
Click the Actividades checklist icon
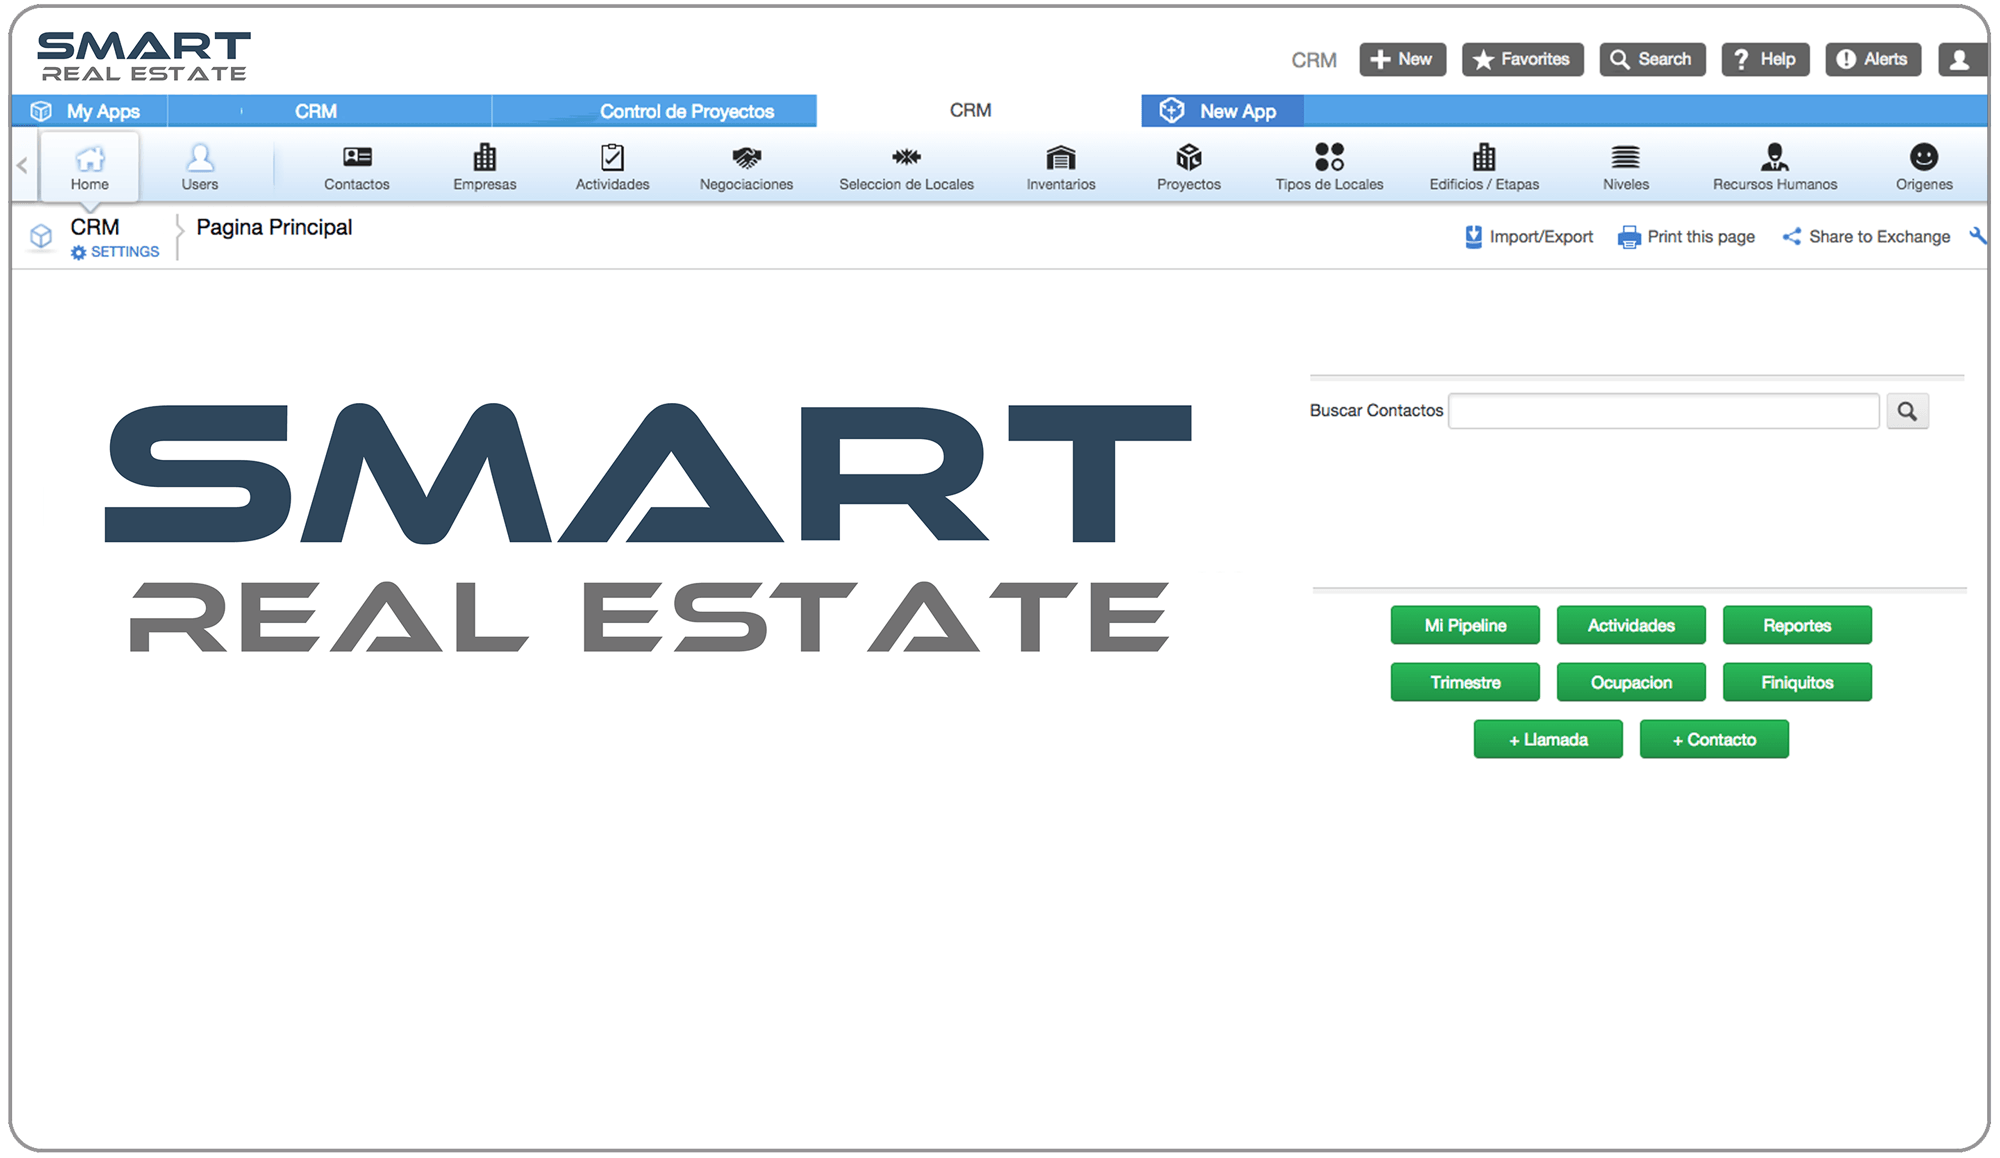coord(611,165)
